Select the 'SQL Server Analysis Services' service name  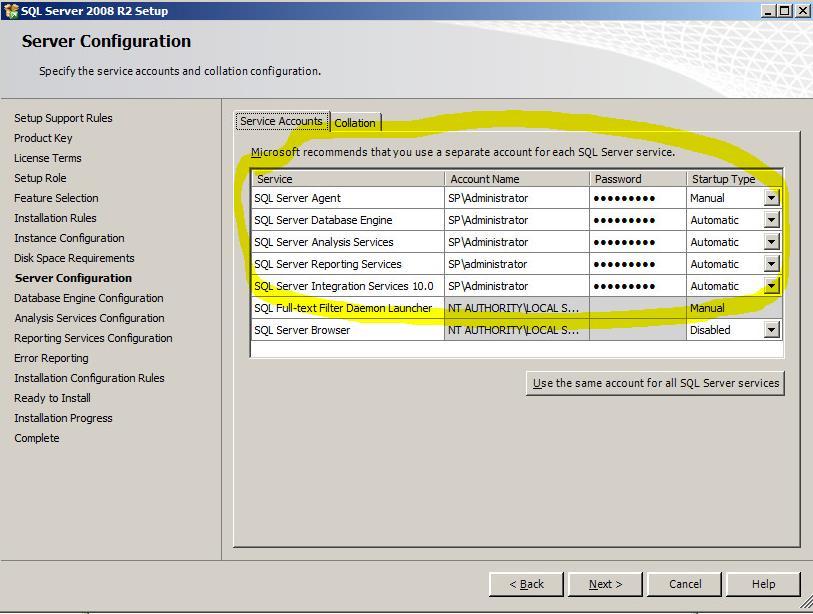click(x=324, y=242)
